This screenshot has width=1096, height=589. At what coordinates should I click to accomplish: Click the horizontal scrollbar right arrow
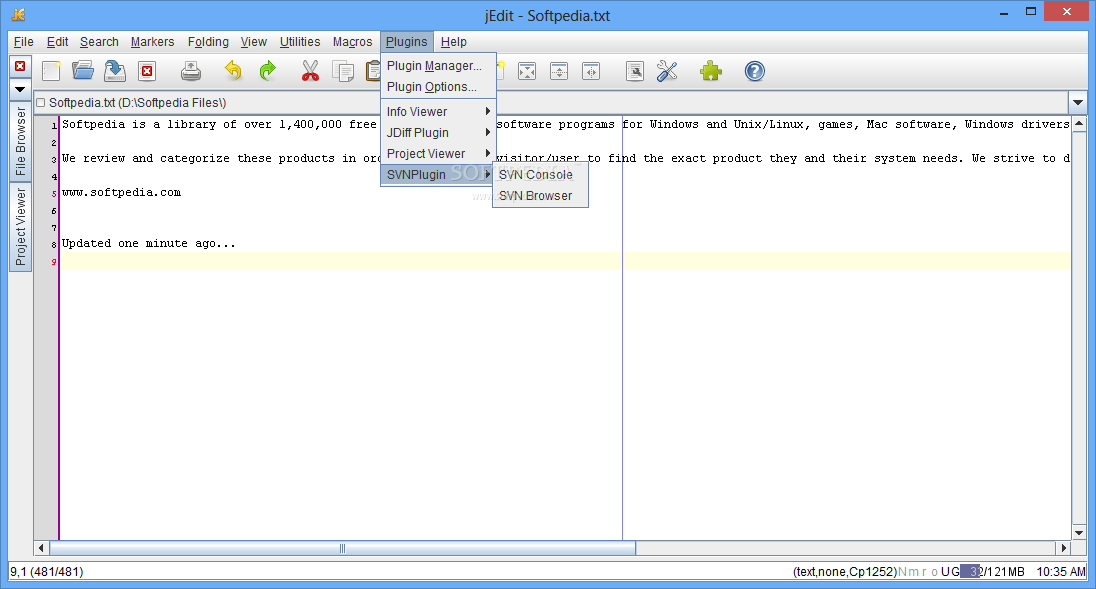[x=1064, y=548]
